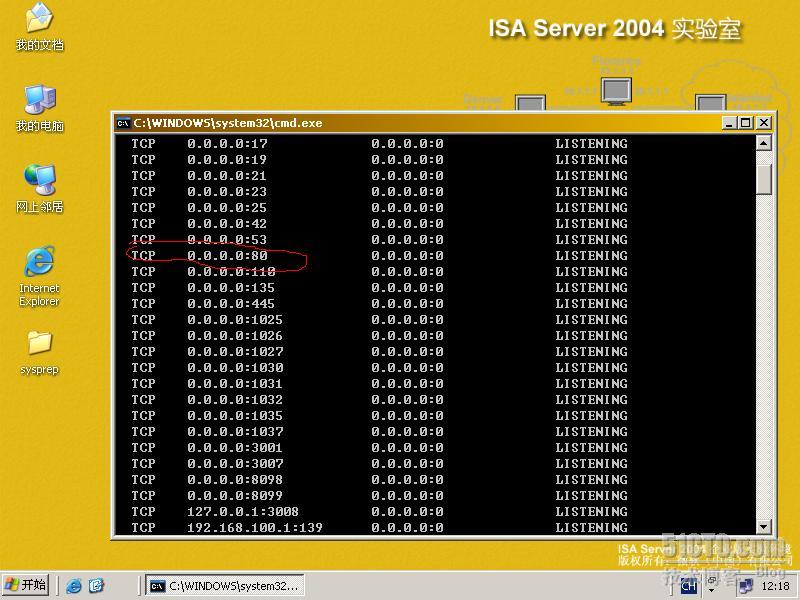Click the 0.0.0.0:25 address entry
This screenshot has height=600, width=800.
227,207
